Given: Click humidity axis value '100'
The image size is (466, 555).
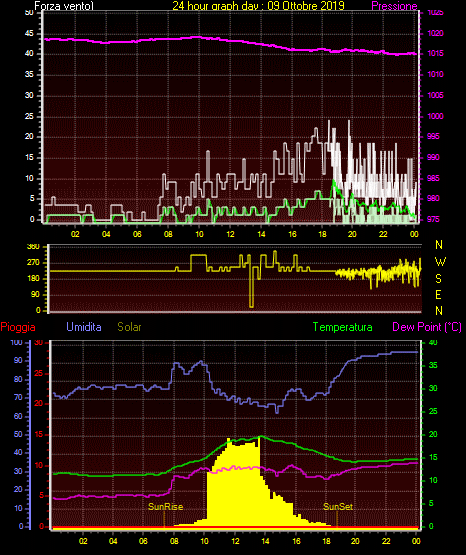Looking at the screenshot, I should click(17, 342).
